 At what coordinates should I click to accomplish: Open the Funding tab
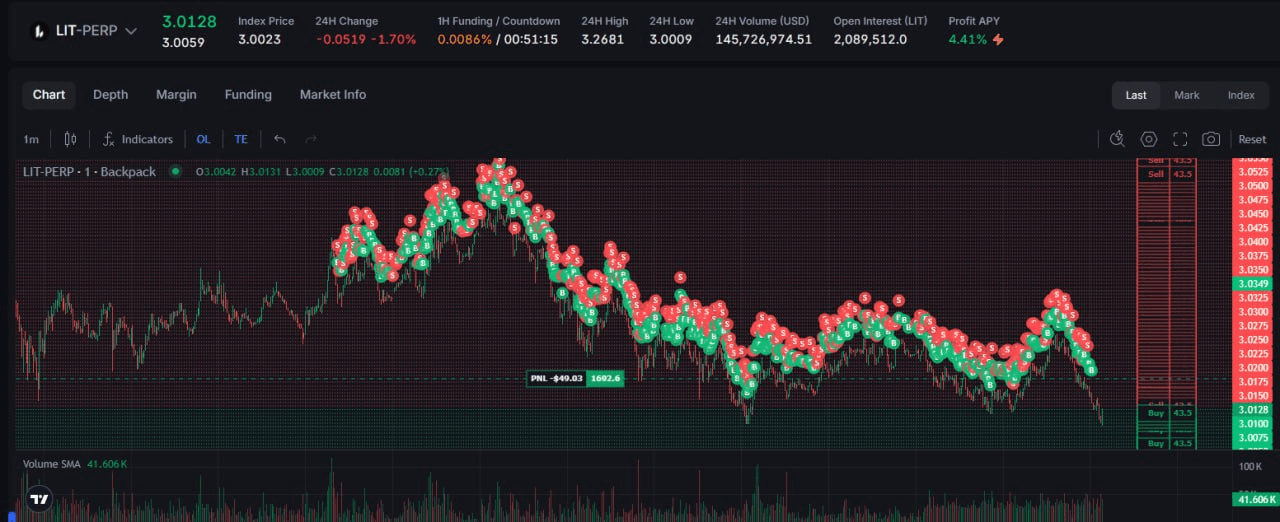[x=248, y=94]
